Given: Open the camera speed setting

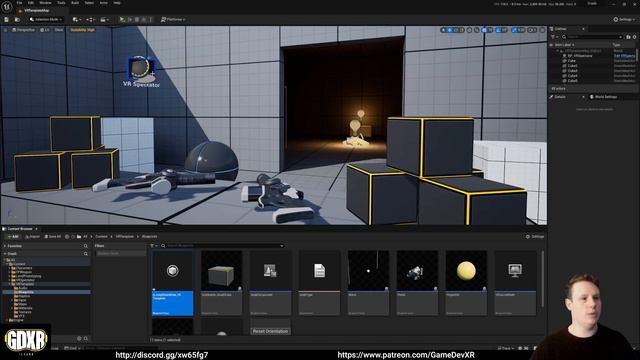Looking at the screenshot, I should point(531,30).
